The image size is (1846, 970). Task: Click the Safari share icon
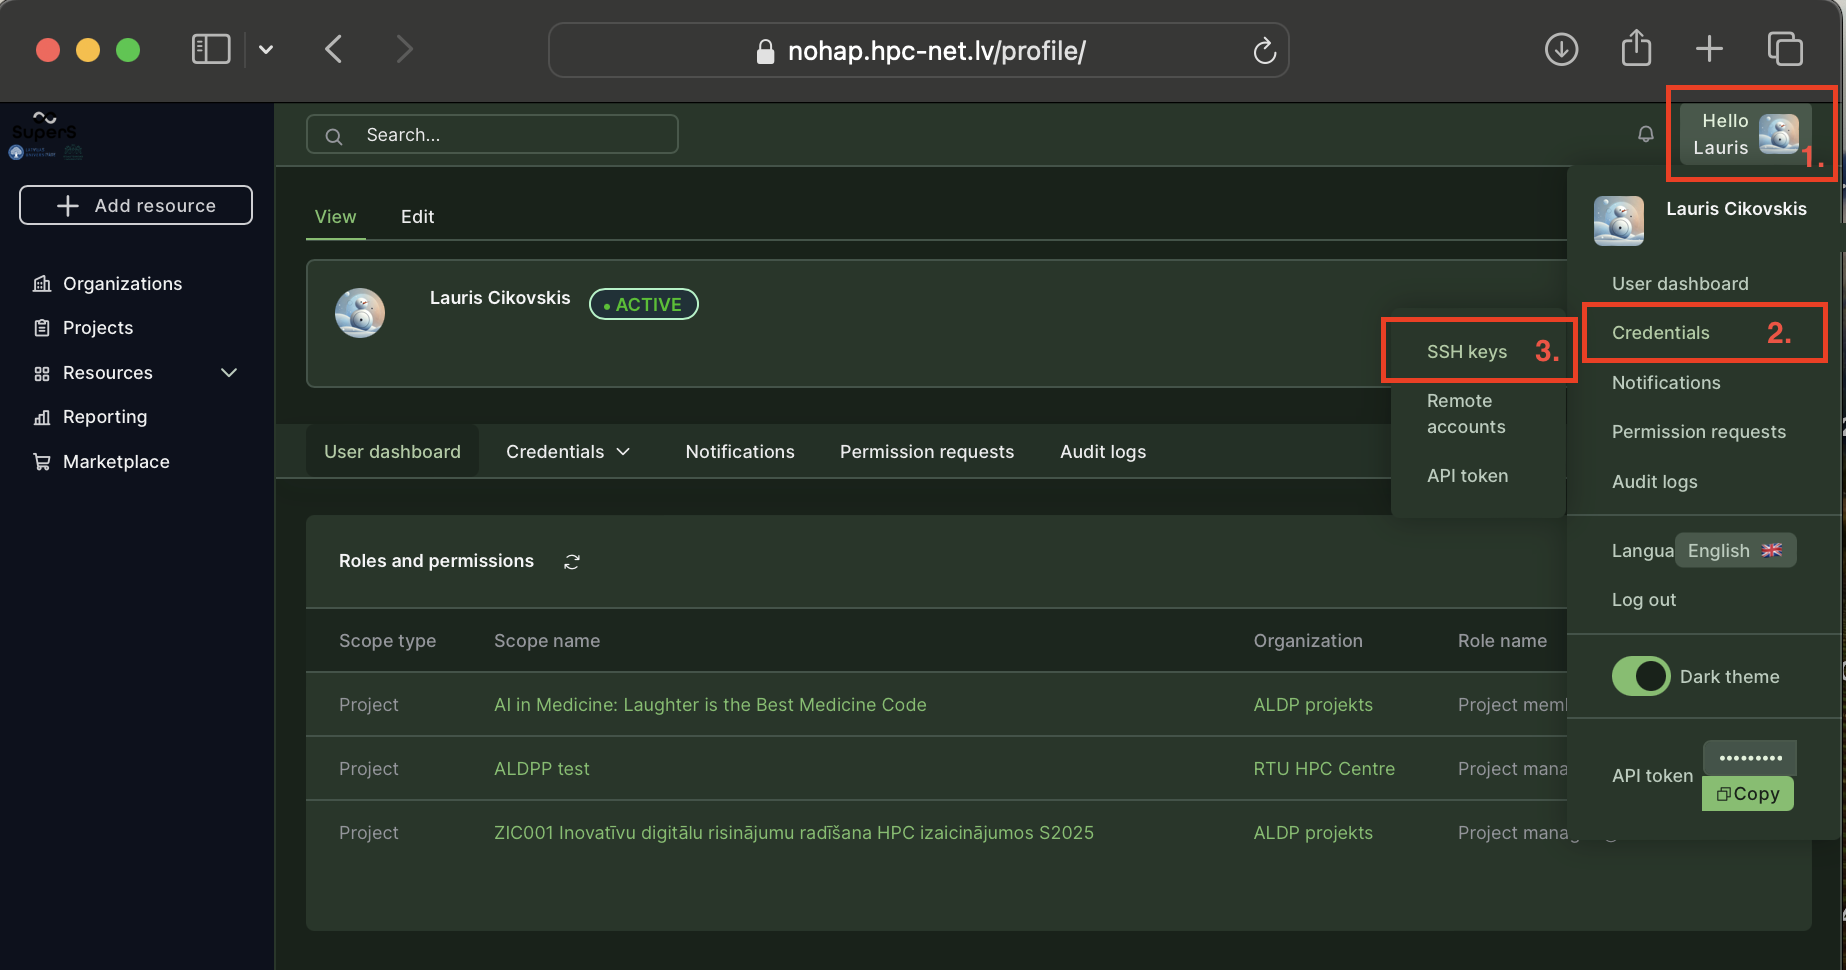1636,48
